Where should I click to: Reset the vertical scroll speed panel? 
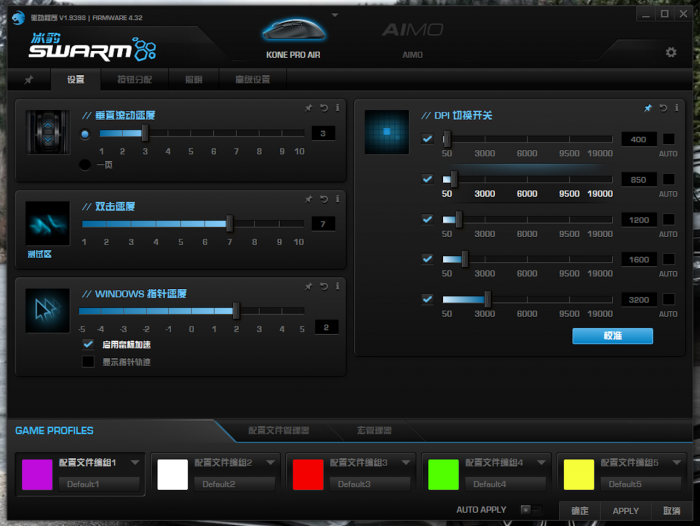(x=324, y=108)
